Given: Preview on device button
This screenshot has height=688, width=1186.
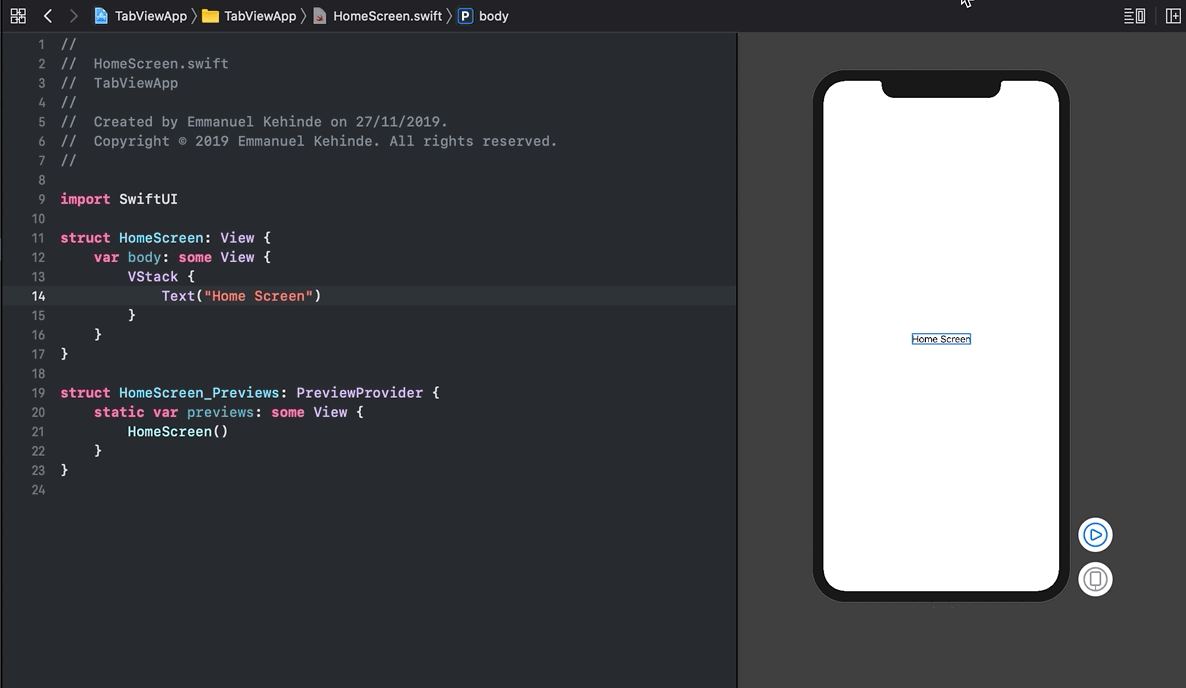Looking at the screenshot, I should coord(1094,580).
